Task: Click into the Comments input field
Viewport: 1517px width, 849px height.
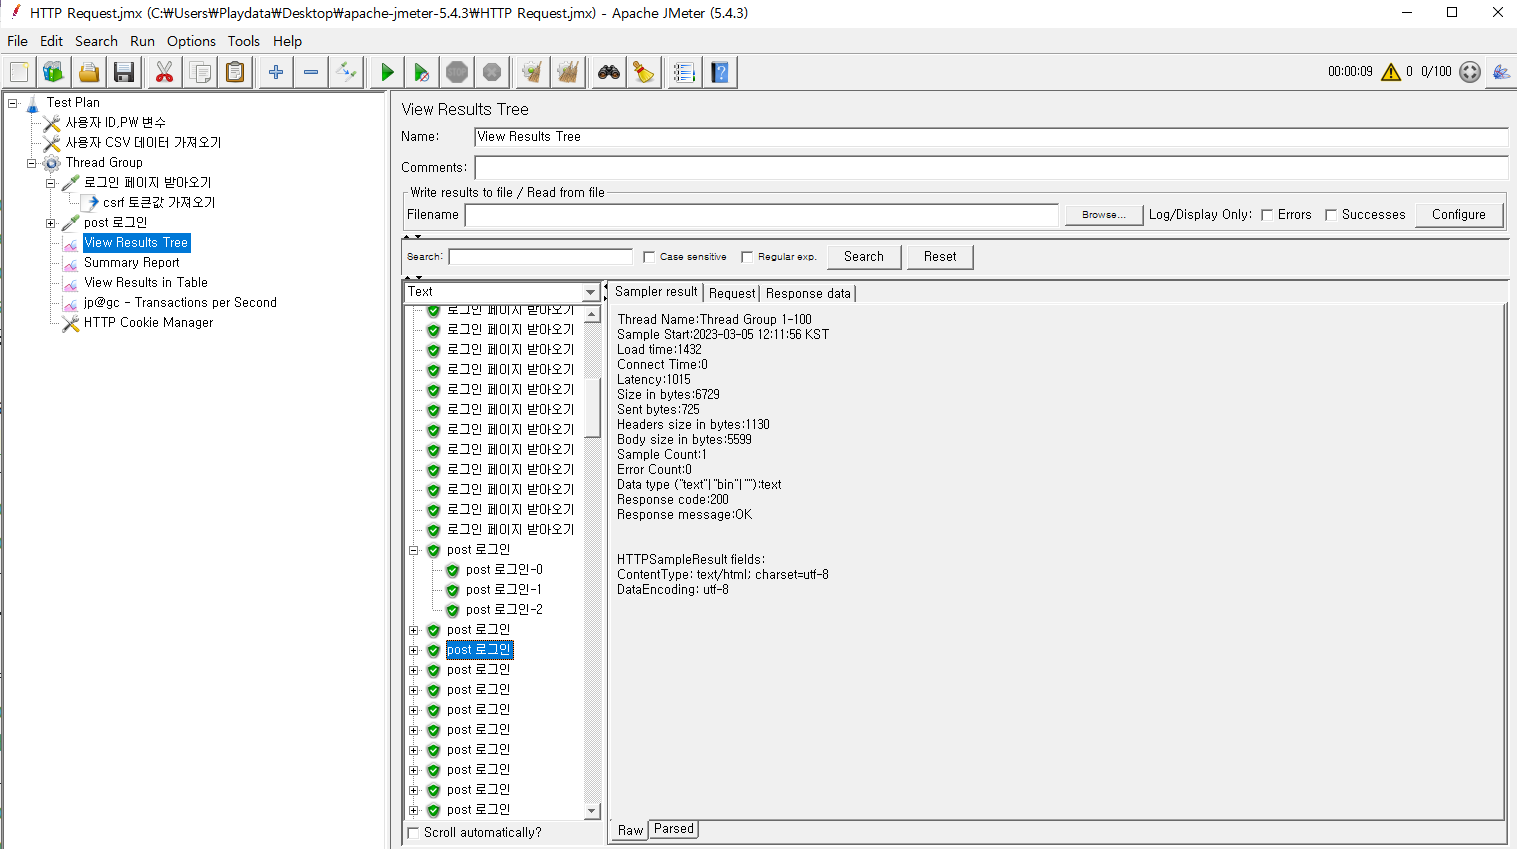Action: pyautogui.click(x=991, y=167)
